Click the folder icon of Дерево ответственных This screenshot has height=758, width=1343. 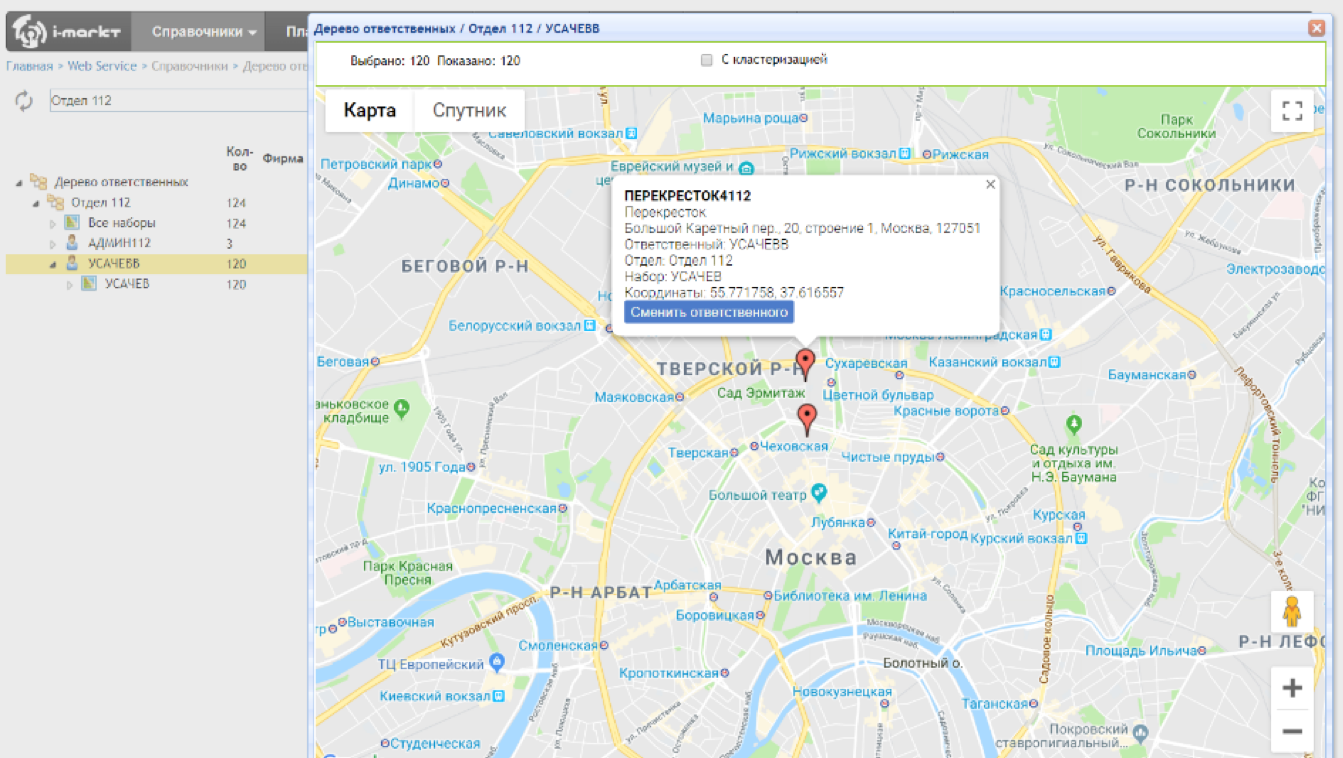[39, 182]
